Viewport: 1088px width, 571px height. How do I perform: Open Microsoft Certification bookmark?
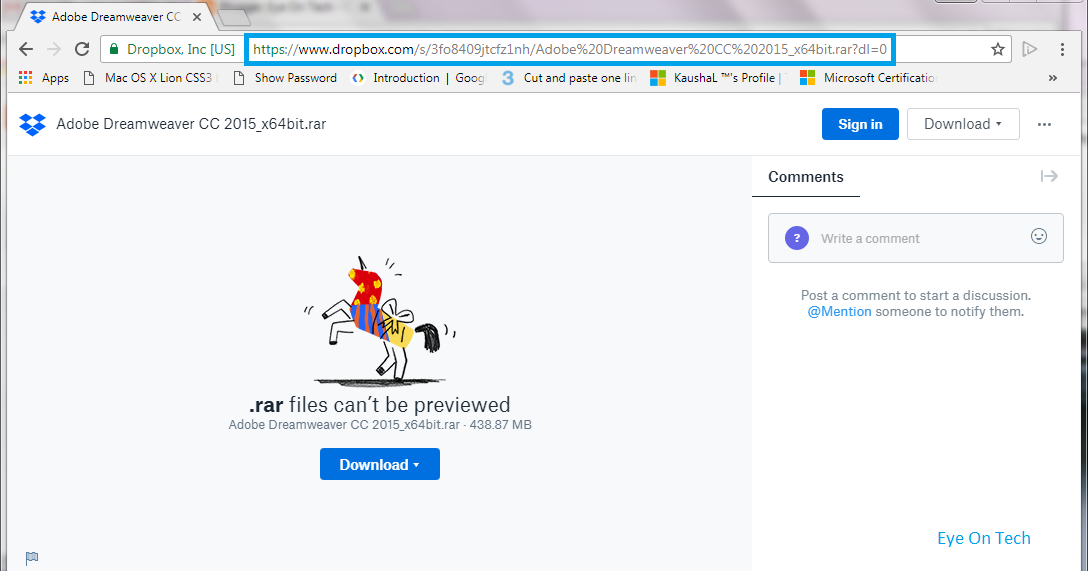(869, 78)
